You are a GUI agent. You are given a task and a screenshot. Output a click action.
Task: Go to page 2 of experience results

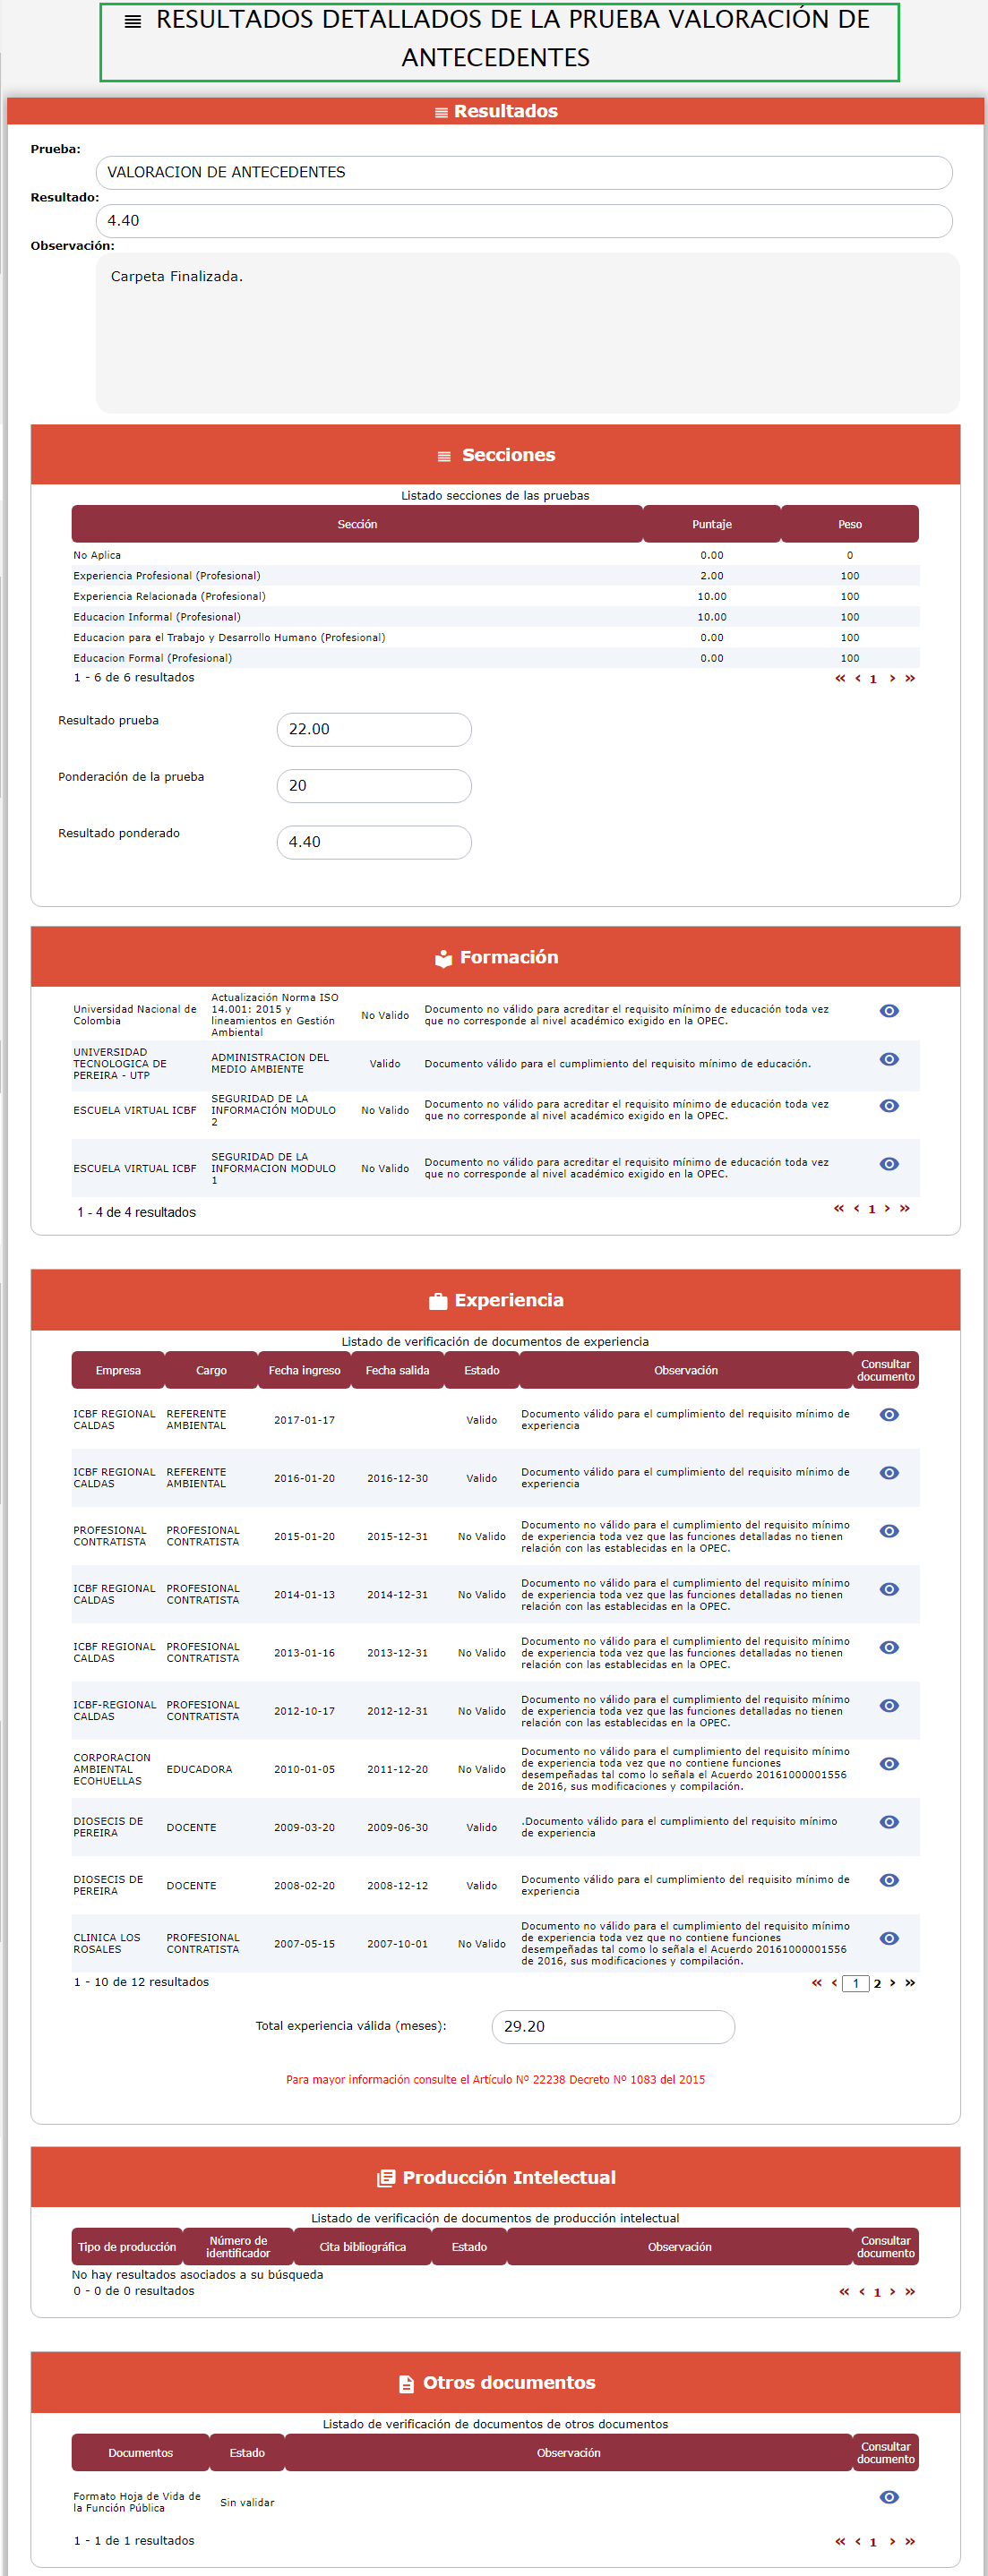pyautogui.click(x=877, y=1984)
